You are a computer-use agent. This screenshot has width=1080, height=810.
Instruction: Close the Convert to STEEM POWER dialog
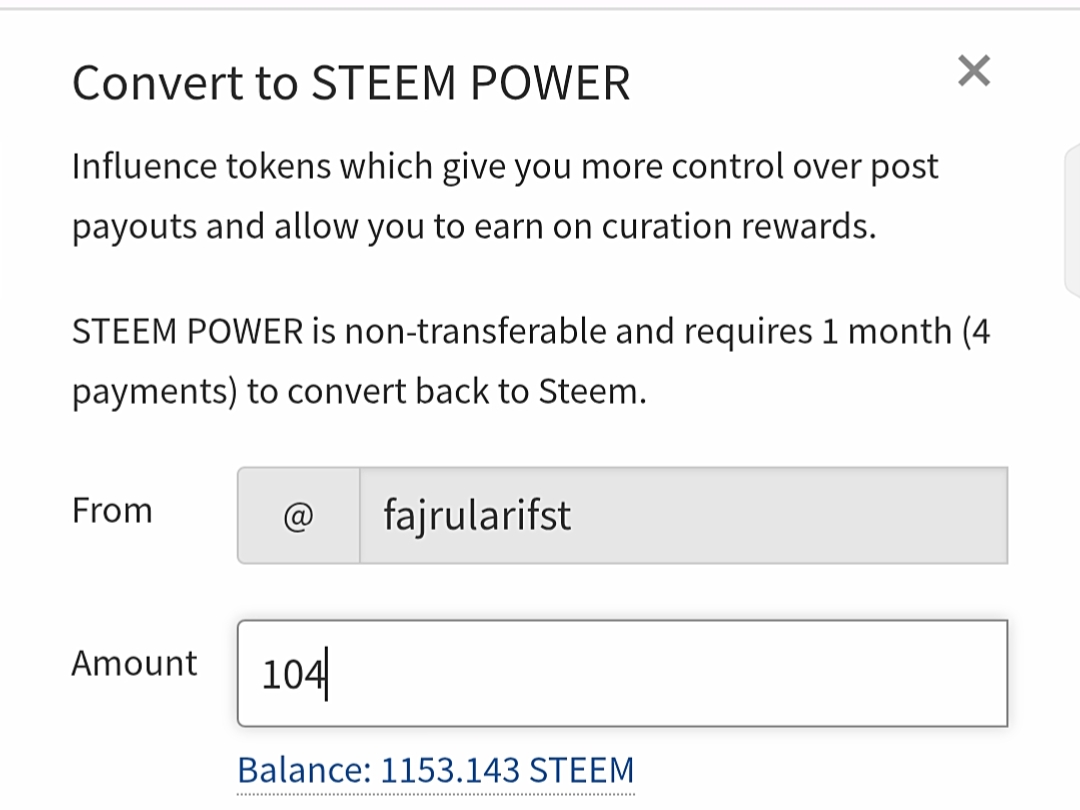point(974,71)
